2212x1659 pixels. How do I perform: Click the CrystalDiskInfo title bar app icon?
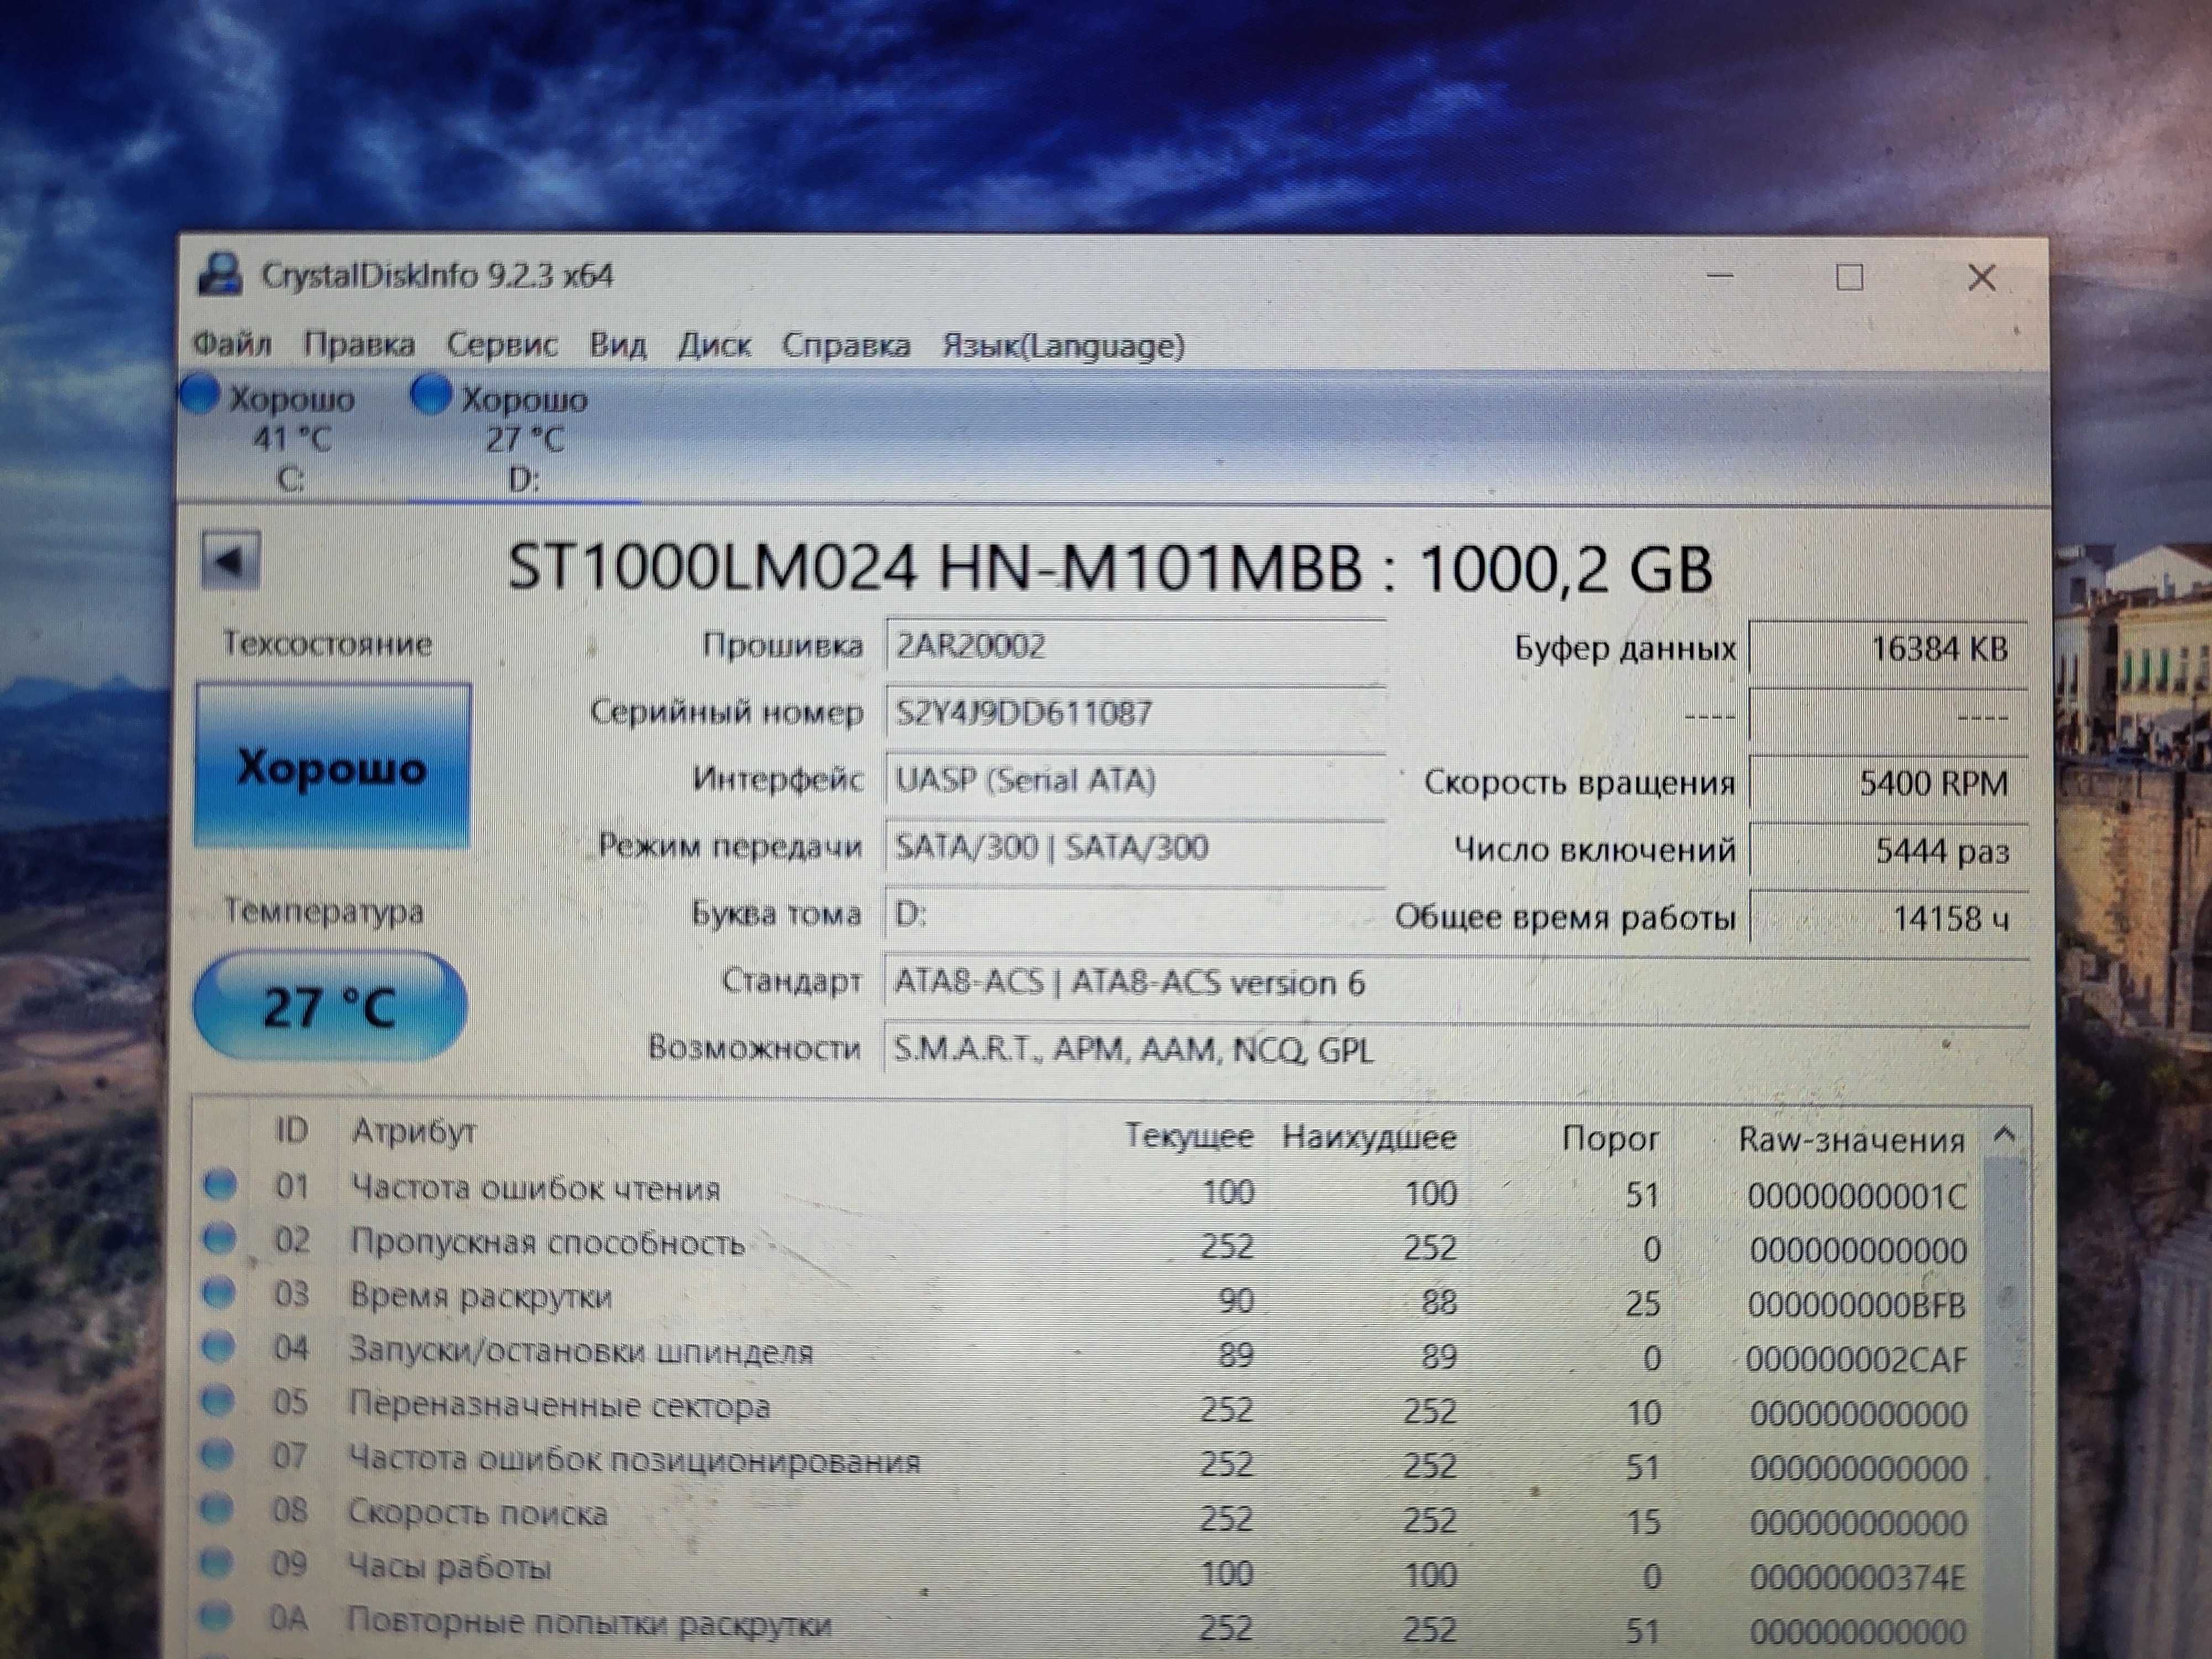pyautogui.click(x=220, y=275)
